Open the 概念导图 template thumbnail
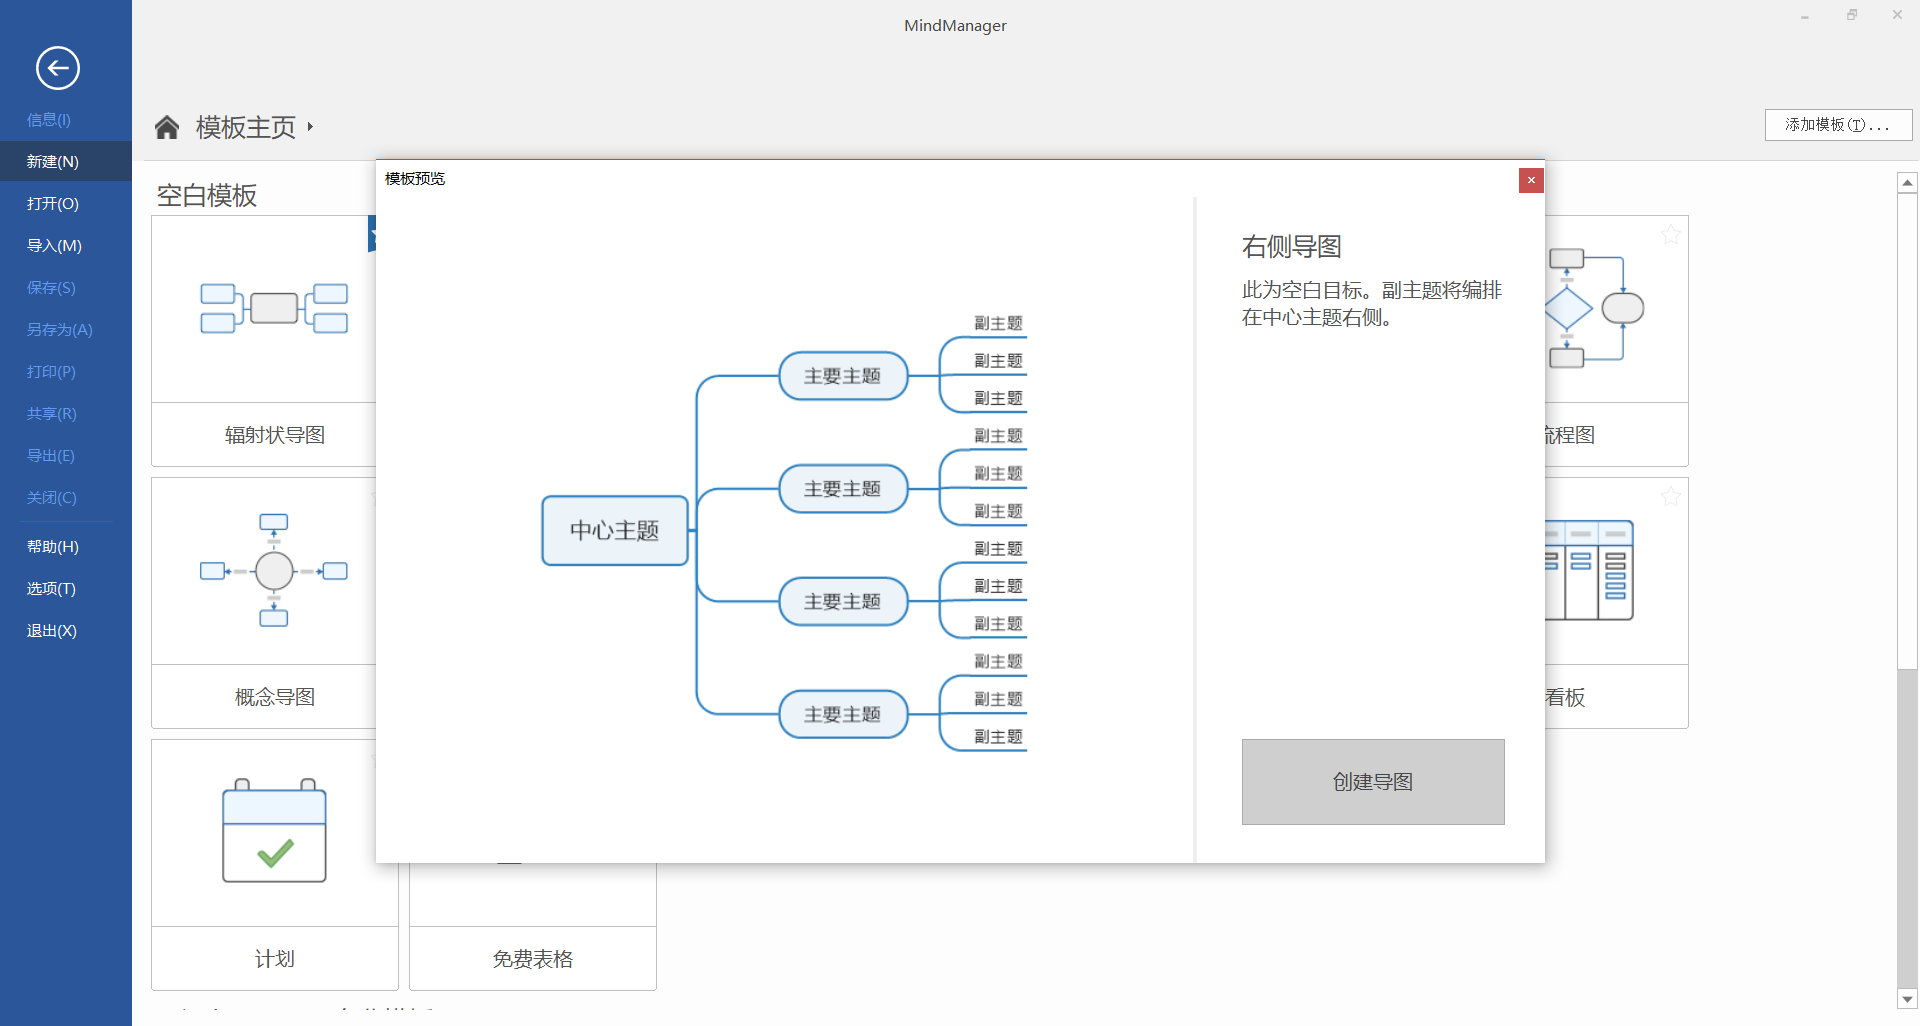 pos(274,570)
